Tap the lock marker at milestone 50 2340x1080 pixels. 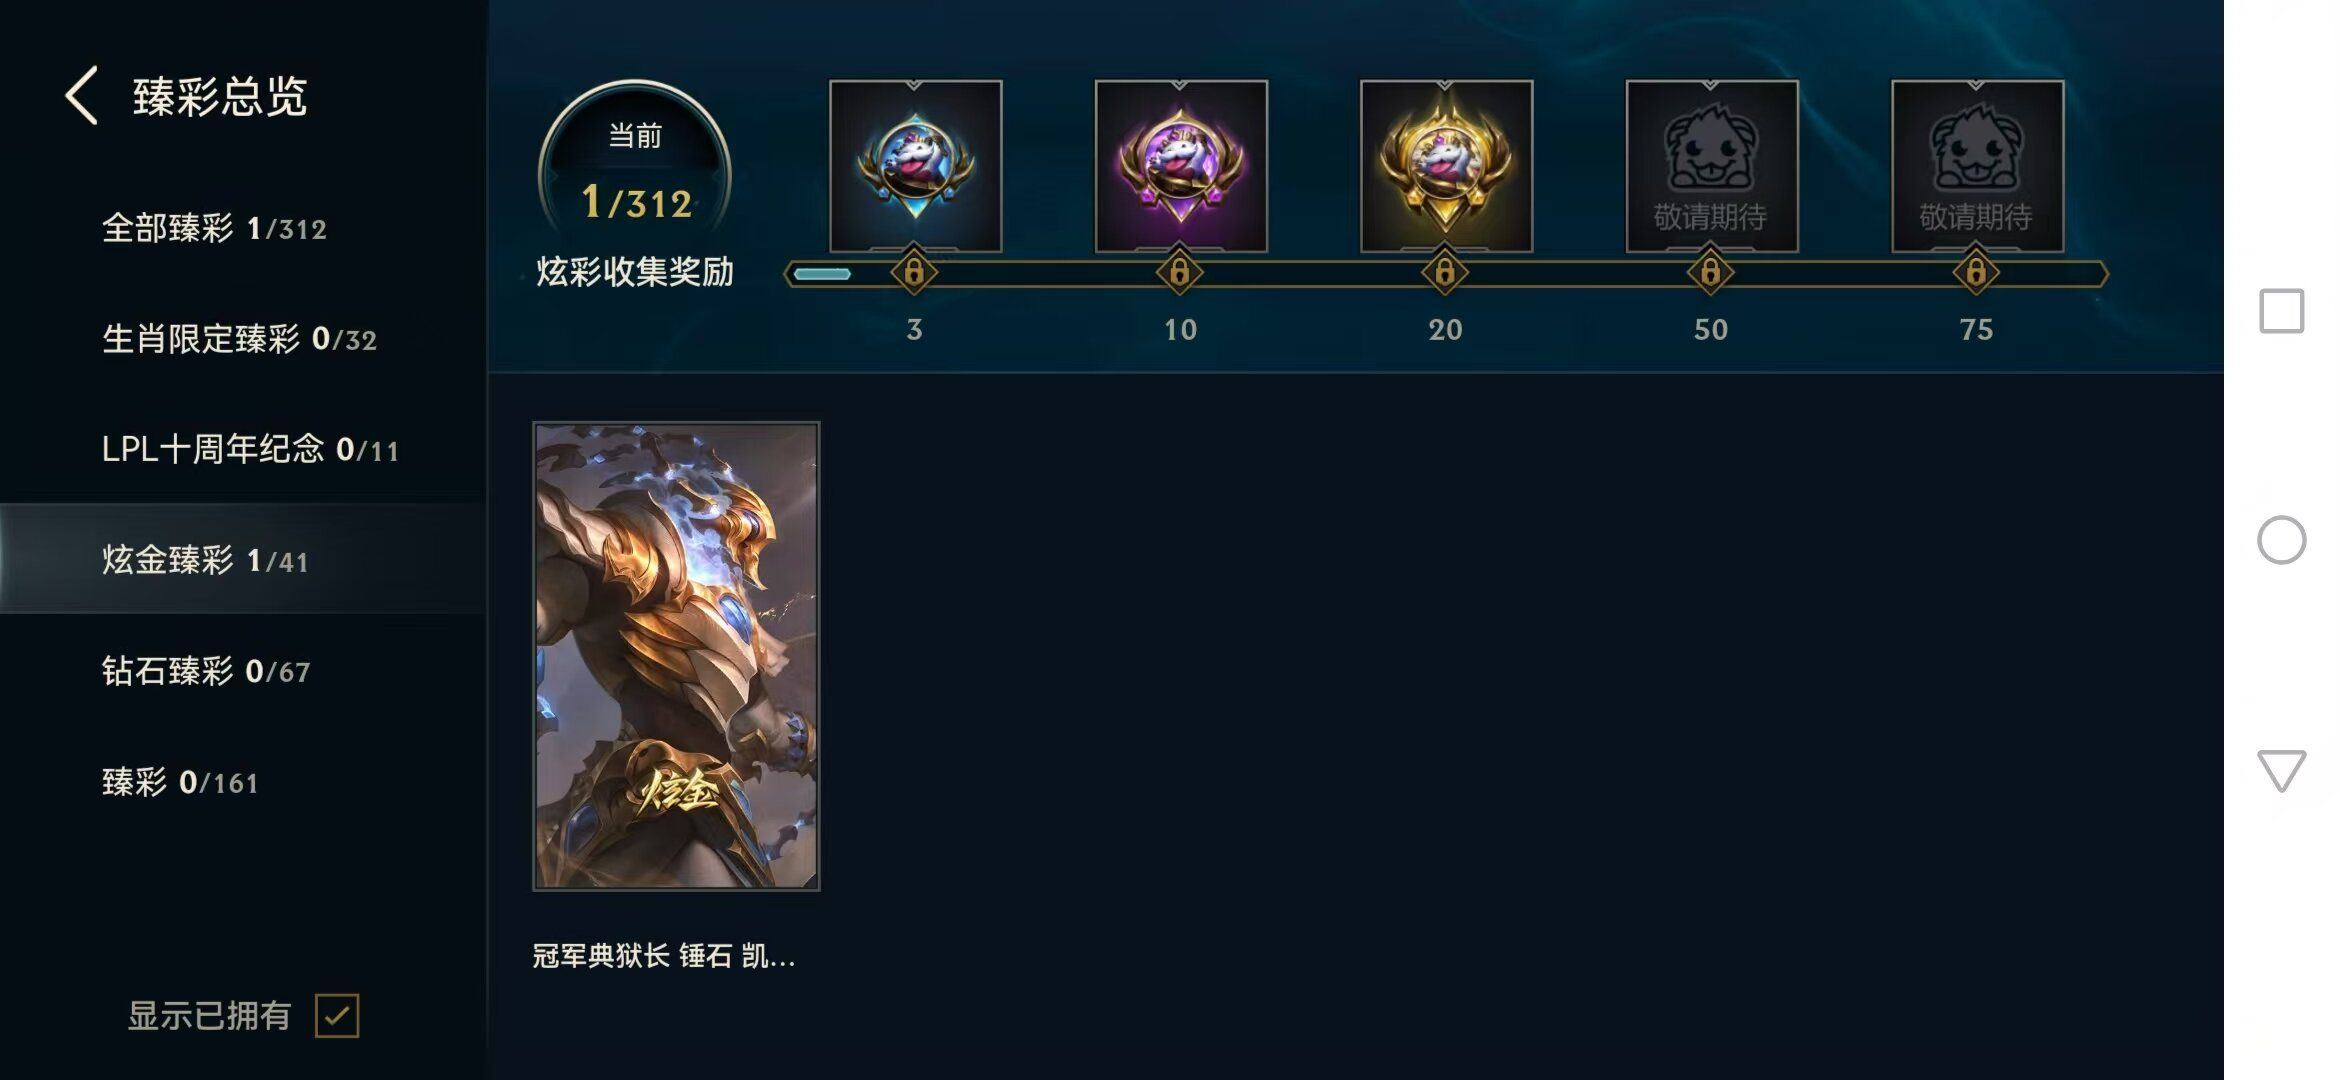tap(1711, 272)
